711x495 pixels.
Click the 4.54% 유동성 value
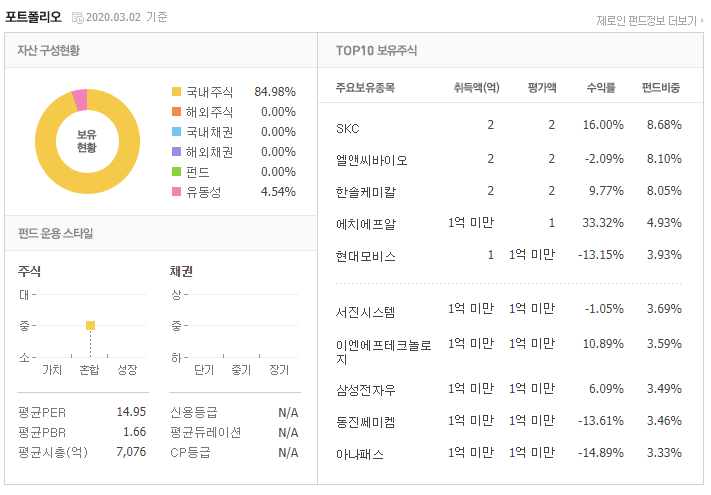pos(278,192)
